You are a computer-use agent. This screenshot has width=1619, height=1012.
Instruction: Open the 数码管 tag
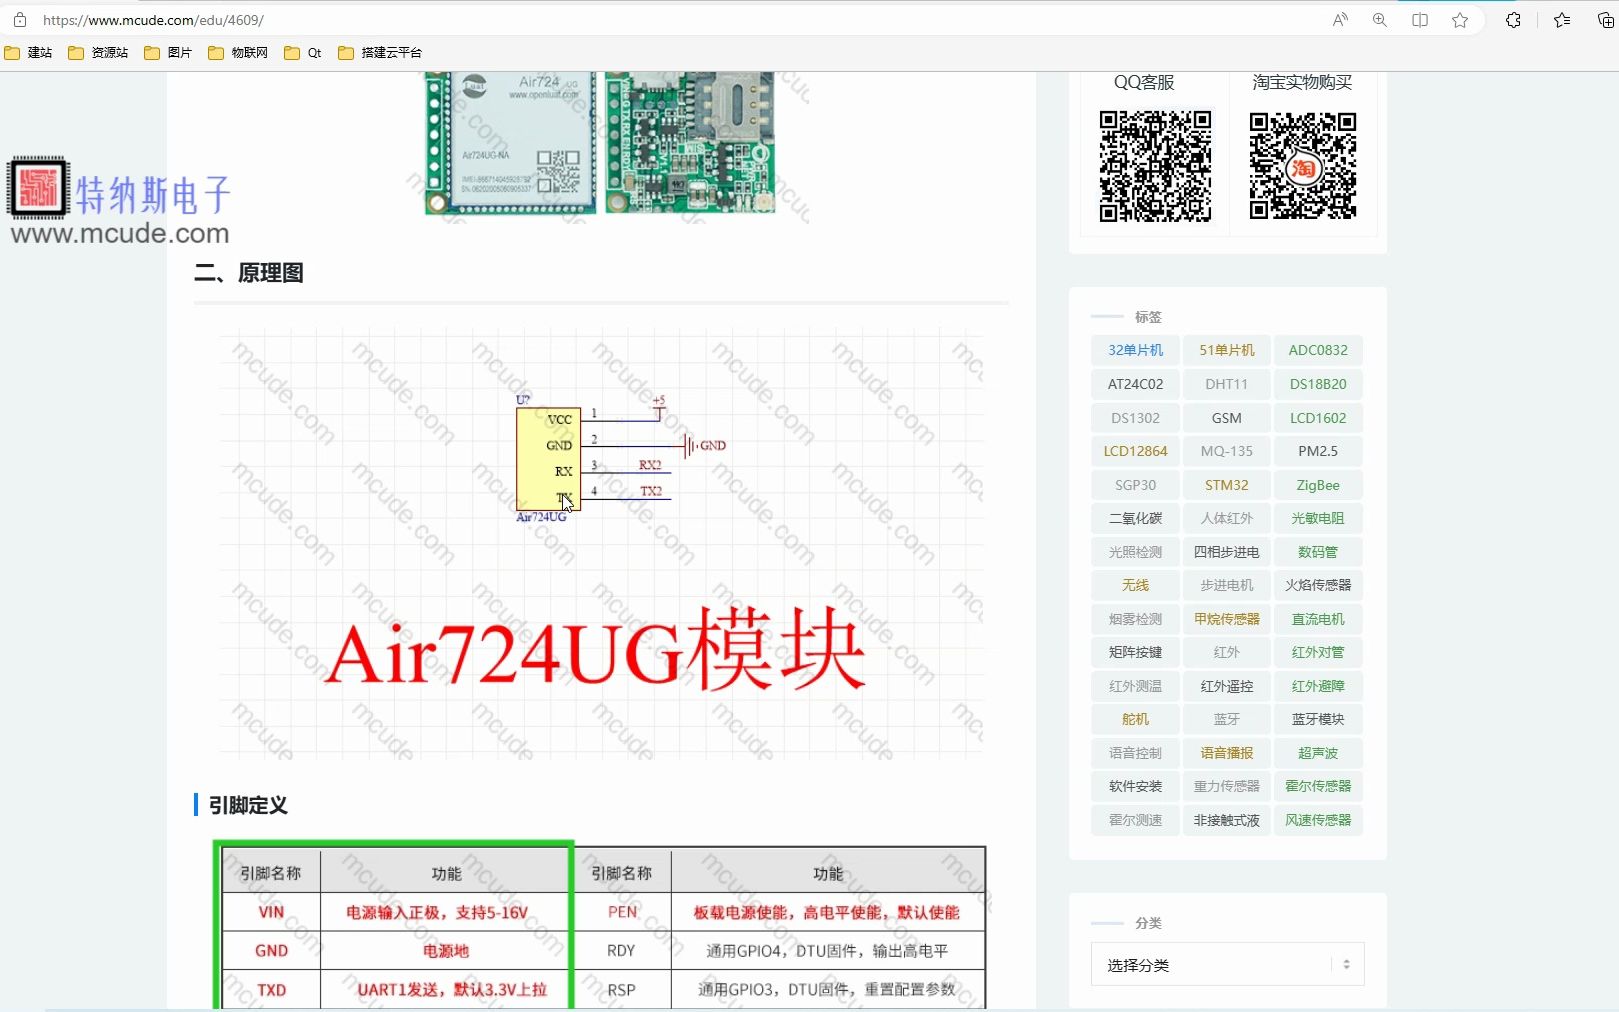[x=1318, y=552]
